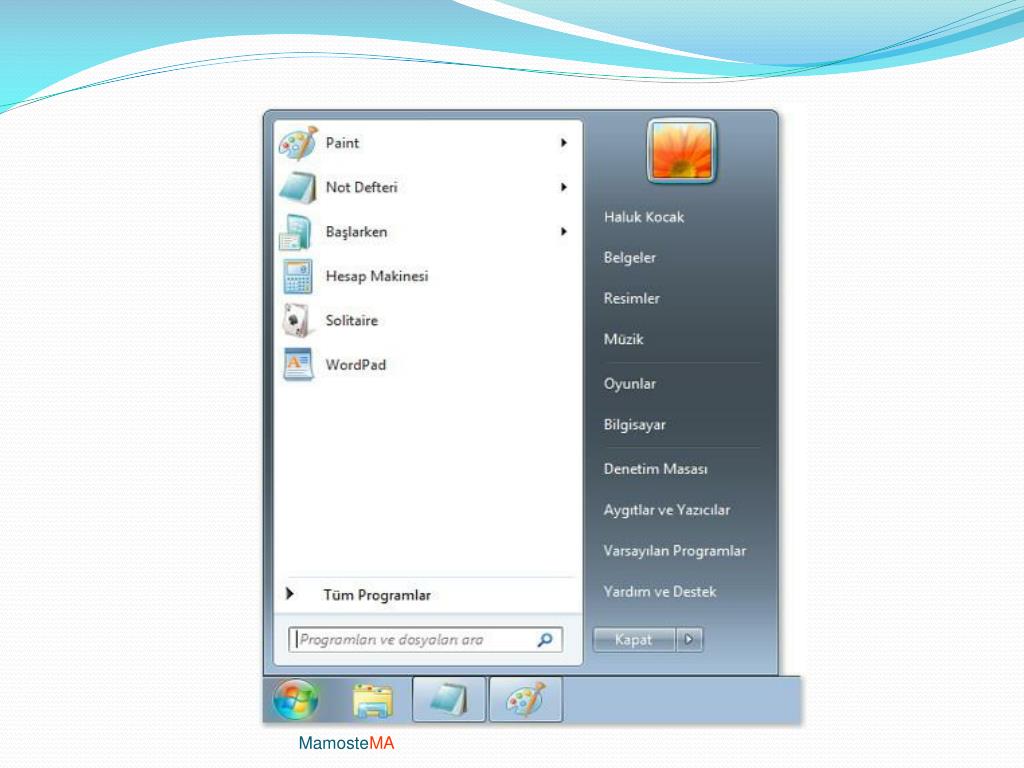Open Yardım ve Destek
This screenshot has width=1024, height=768.
pos(660,592)
